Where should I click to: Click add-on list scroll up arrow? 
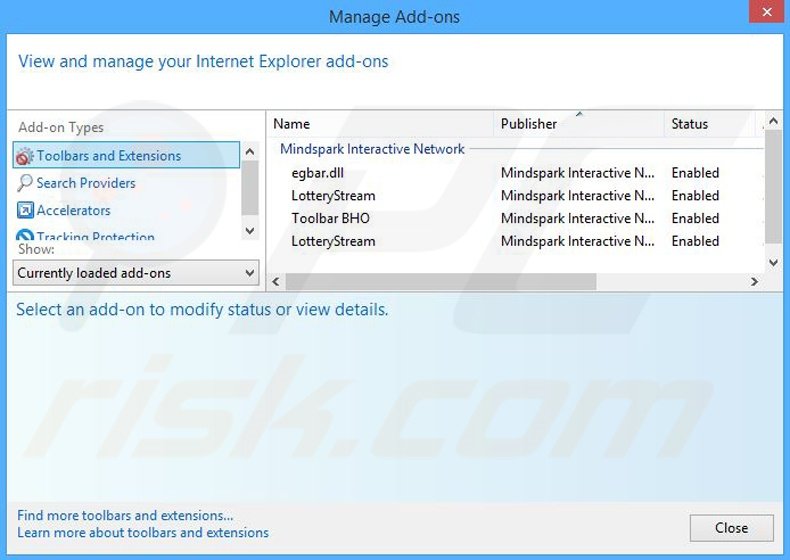(x=773, y=121)
